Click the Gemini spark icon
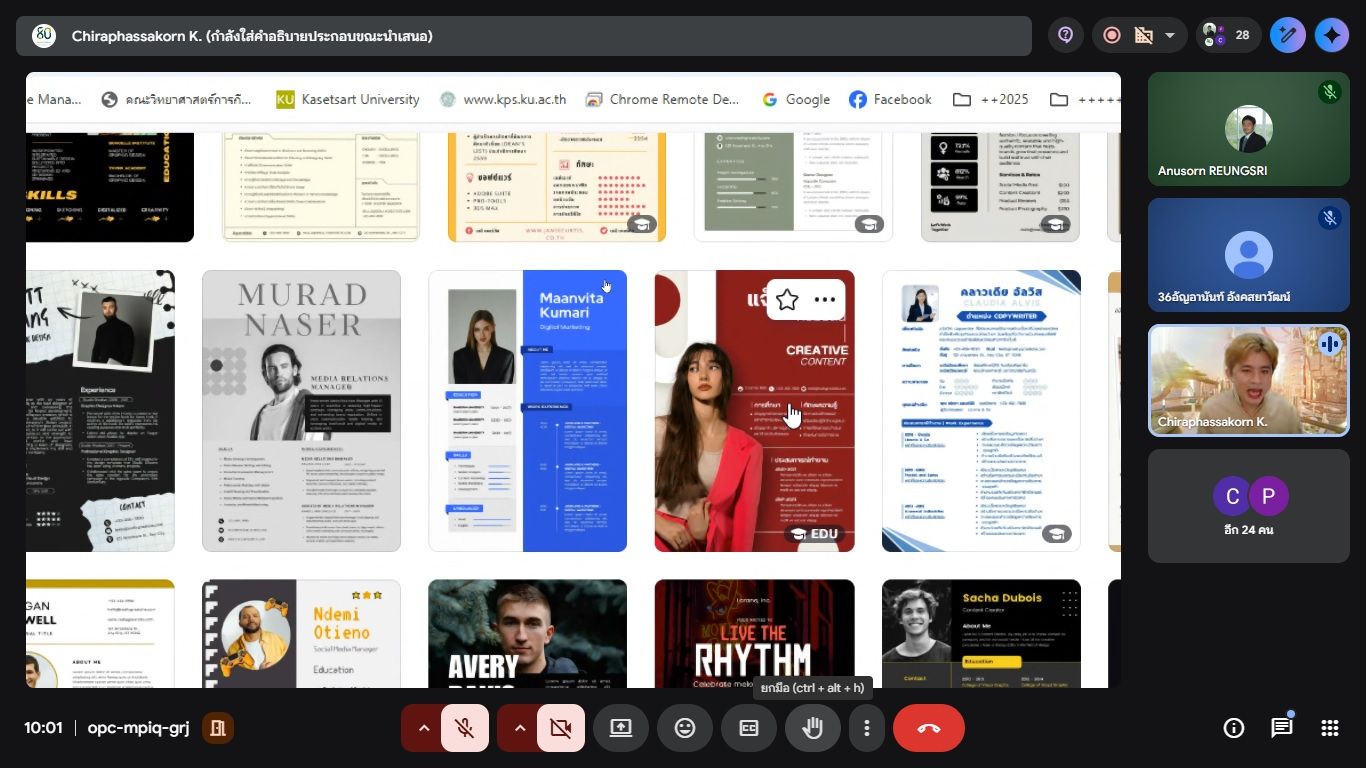 [x=1331, y=35]
